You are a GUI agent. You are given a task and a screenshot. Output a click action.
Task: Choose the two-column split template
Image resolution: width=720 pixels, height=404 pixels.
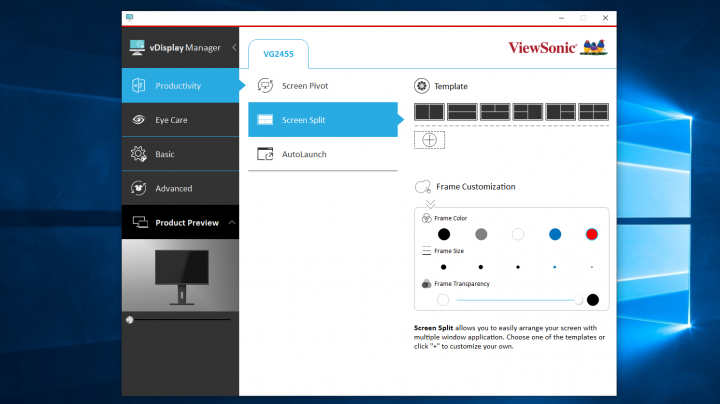click(429, 112)
